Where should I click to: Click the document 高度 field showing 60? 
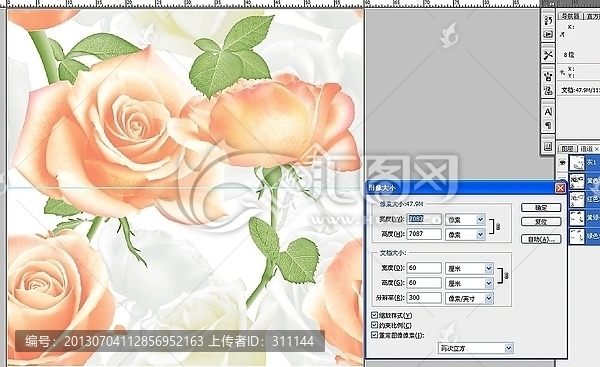pyautogui.click(x=424, y=283)
